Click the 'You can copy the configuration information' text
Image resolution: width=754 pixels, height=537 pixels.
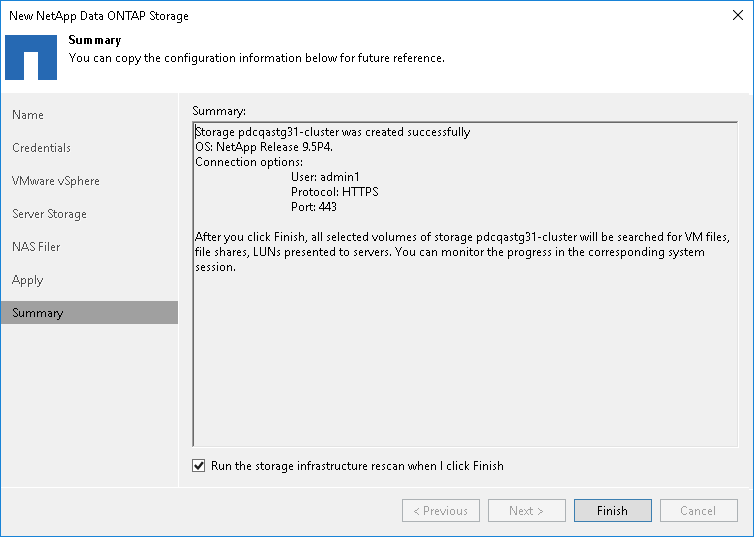(256, 58)
